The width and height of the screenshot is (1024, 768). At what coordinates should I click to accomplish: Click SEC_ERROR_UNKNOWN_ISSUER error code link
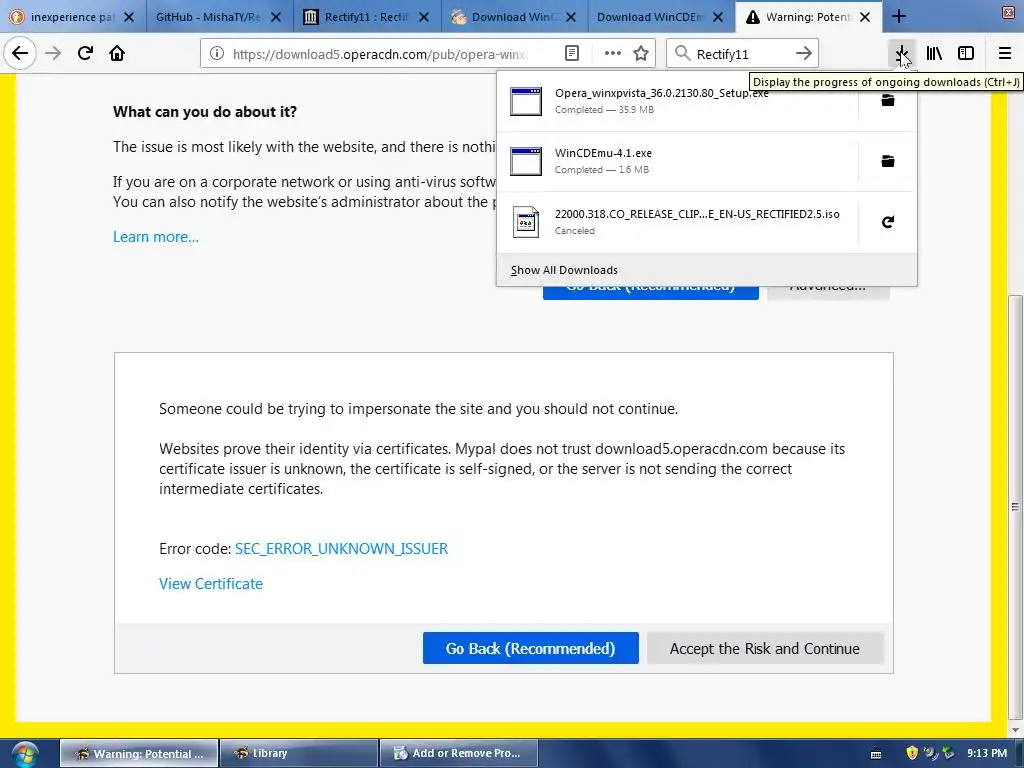tap(342, 549)
